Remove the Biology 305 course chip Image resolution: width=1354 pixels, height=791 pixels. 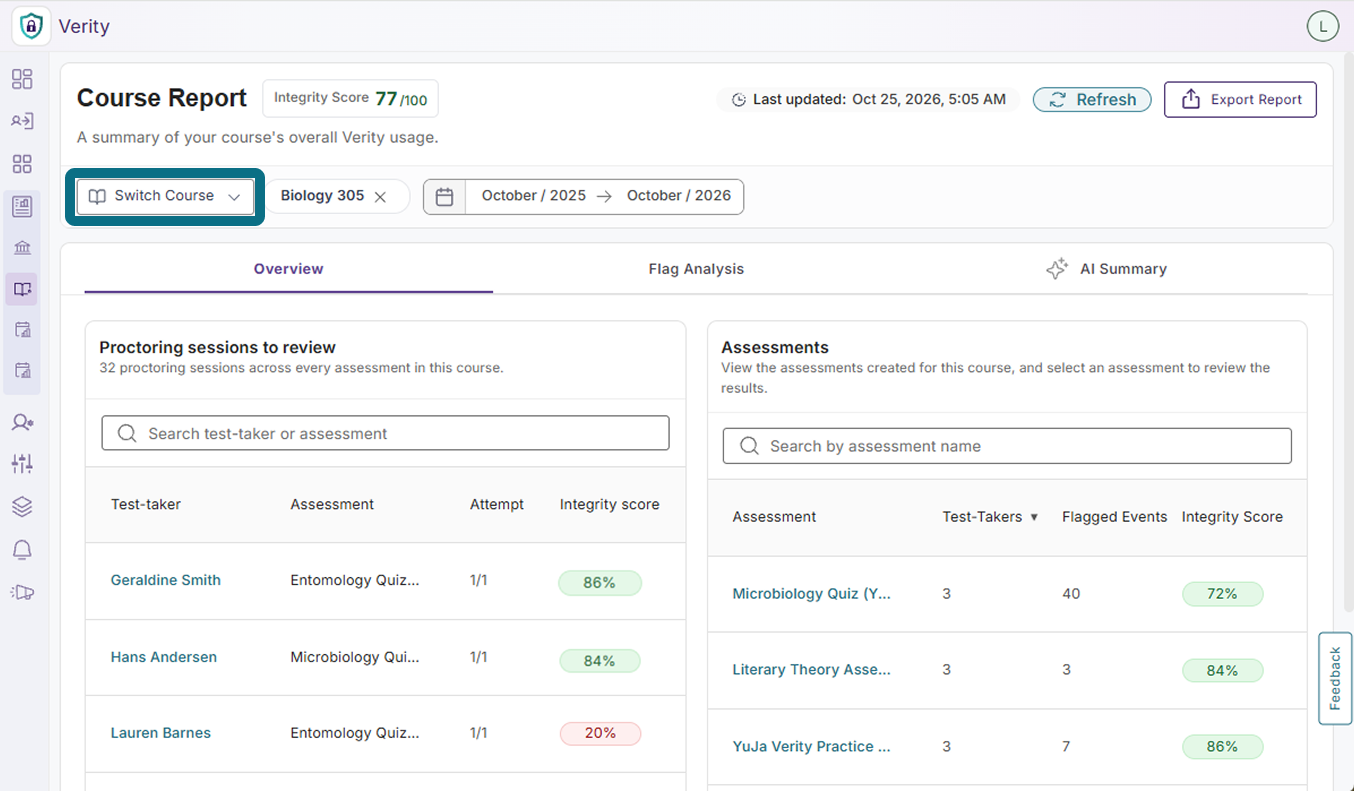(x=380, y=197)
